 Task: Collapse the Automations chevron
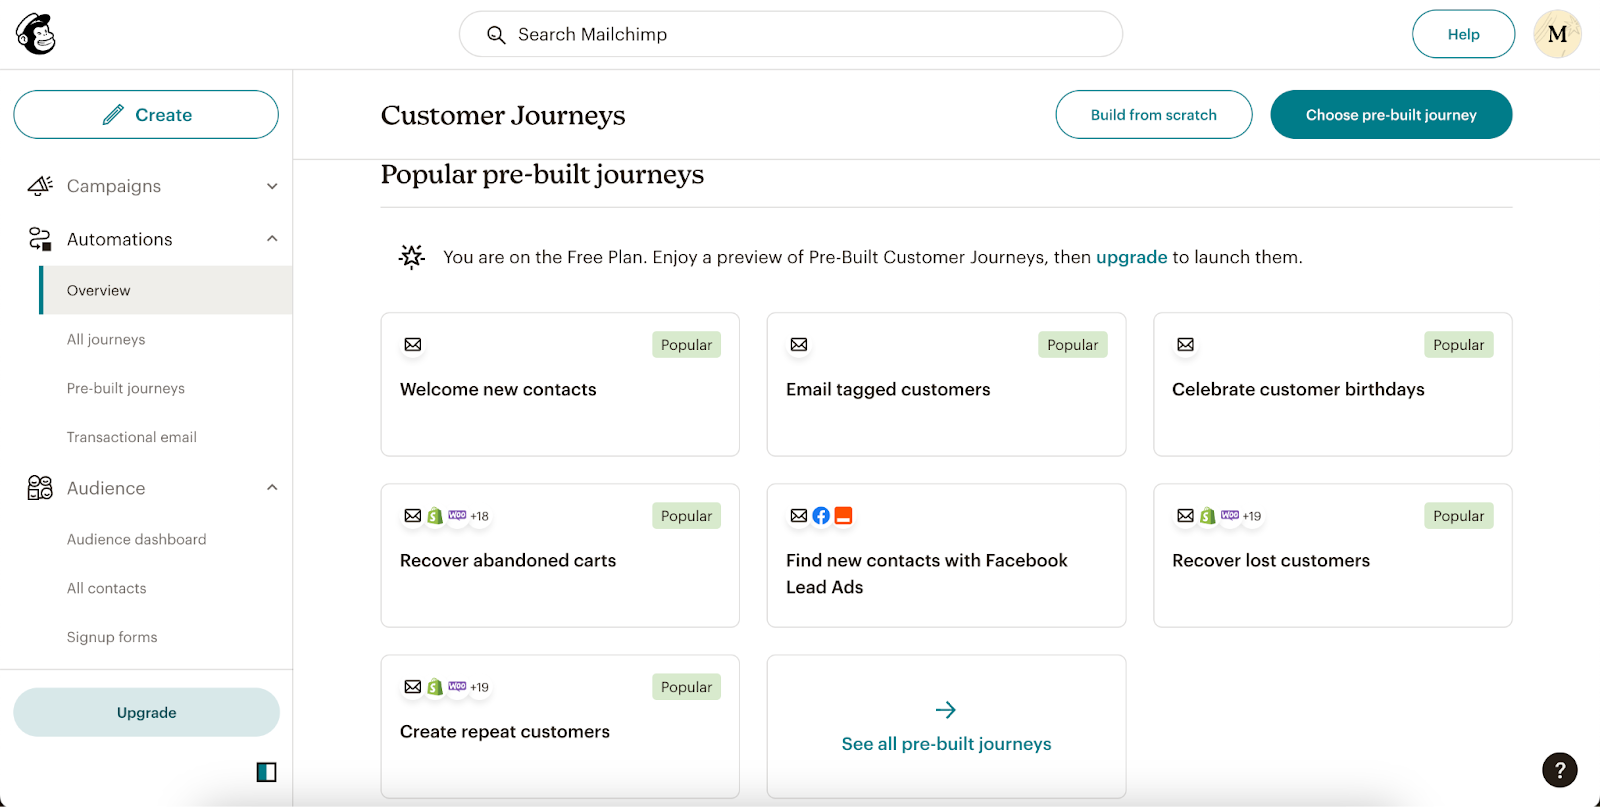click(x=272, y=239)
